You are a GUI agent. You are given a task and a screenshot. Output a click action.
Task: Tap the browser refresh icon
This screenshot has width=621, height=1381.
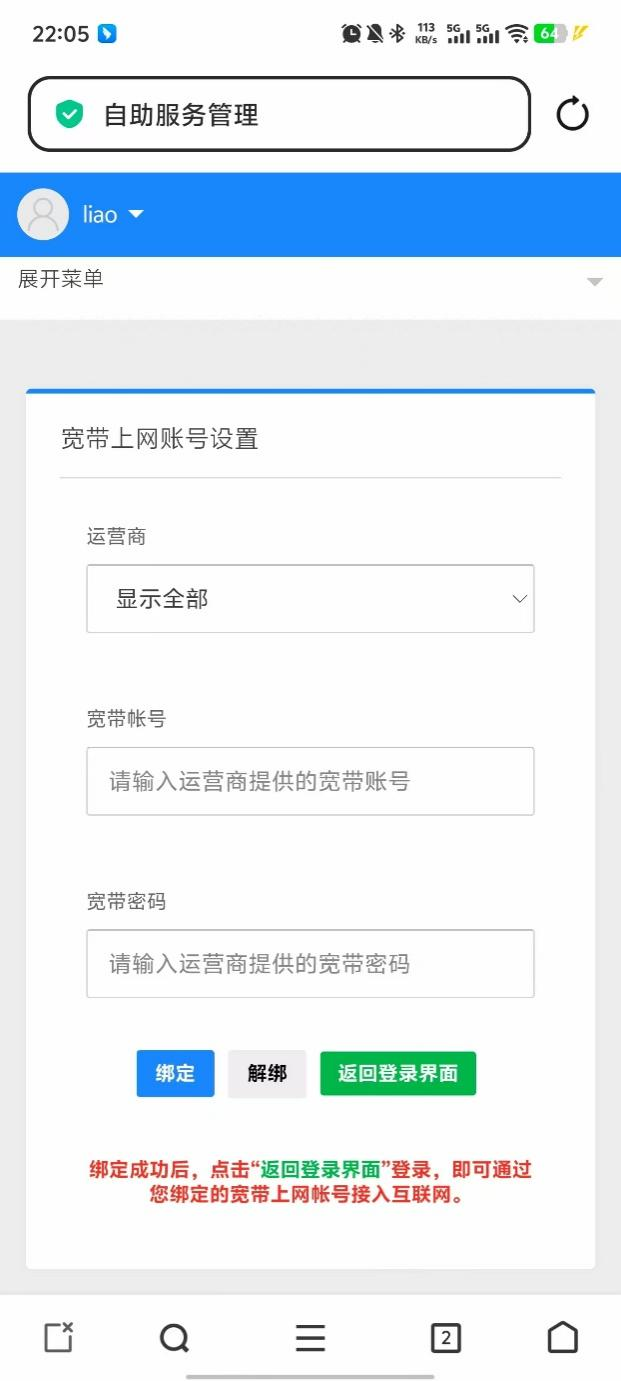[x=572, y=114]
